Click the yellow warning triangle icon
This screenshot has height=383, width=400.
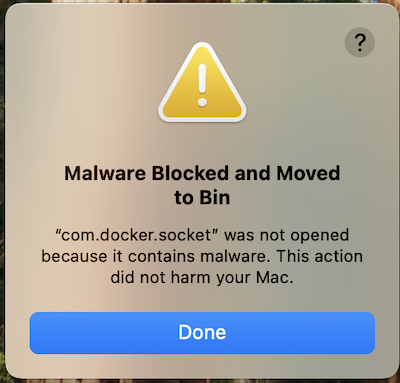[x=202, y=82]
